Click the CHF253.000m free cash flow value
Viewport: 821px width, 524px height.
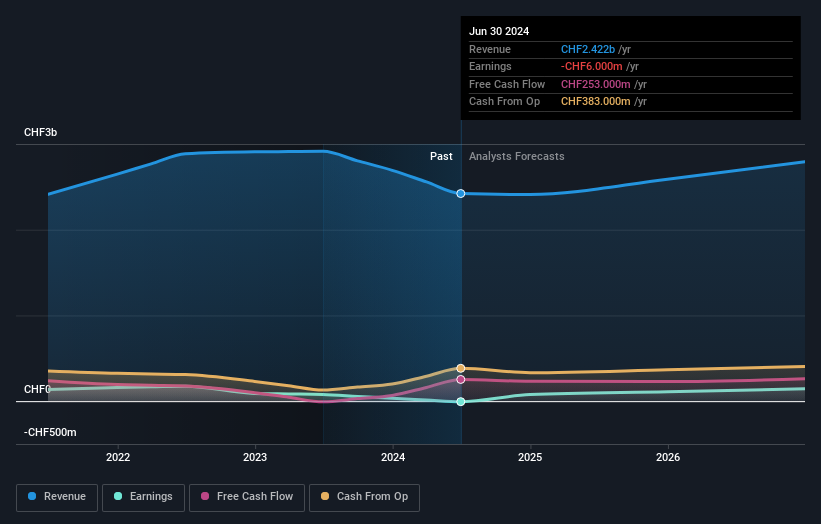[595, 84]
